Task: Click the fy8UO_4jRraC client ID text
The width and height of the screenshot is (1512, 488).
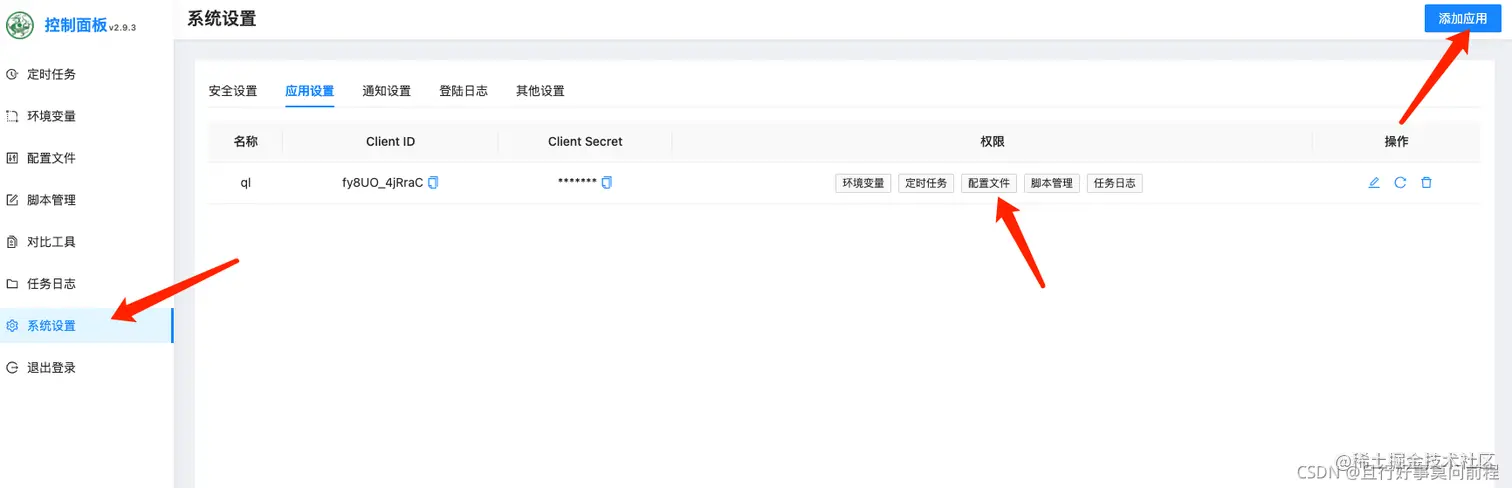Action: click(383, 183)
